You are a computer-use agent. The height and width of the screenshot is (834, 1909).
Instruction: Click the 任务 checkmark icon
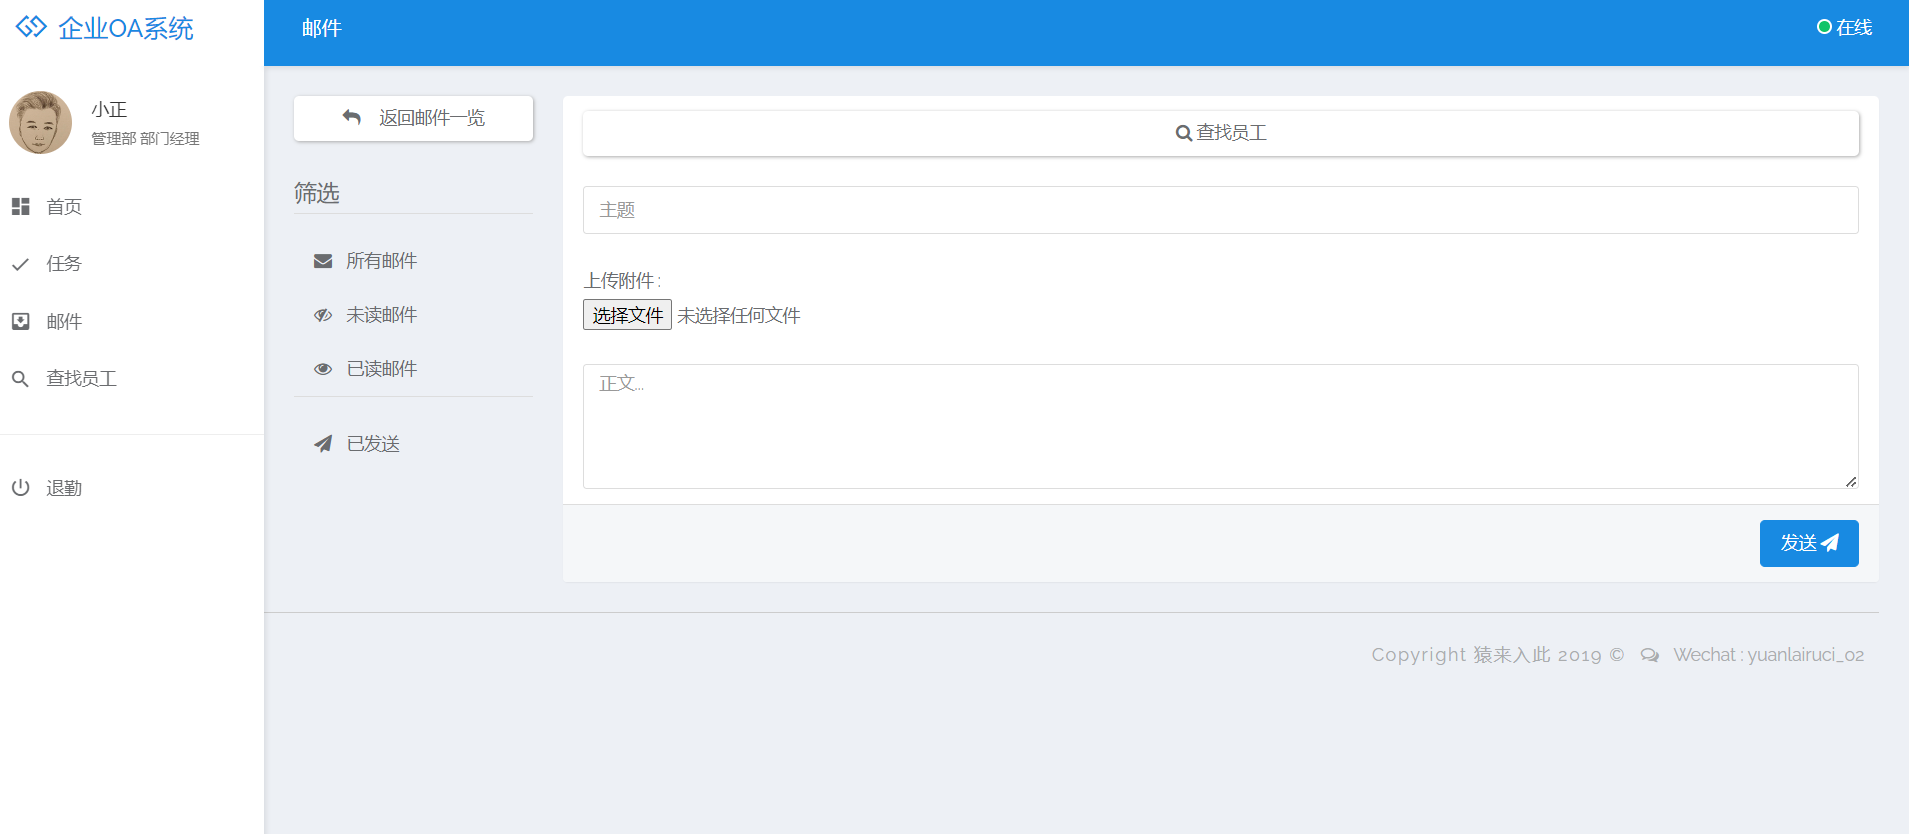tap(20, 264)
